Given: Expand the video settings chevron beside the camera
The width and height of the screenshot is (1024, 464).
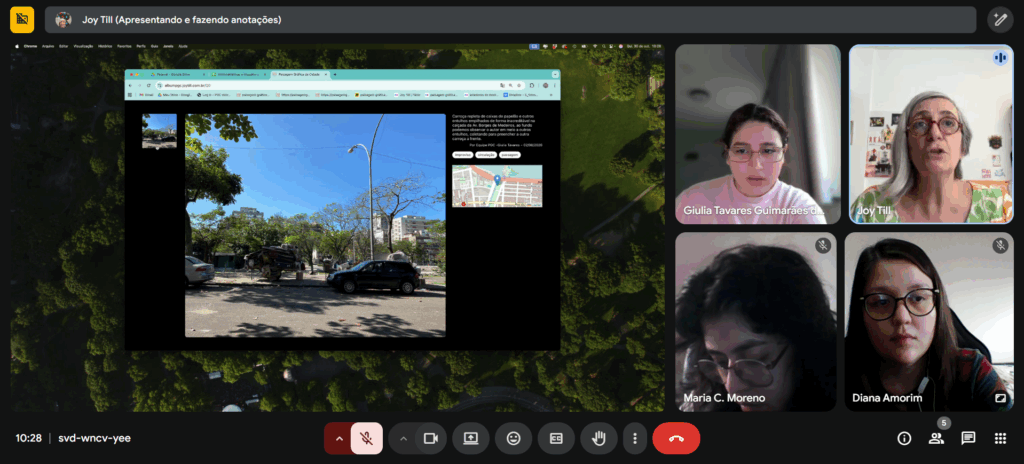Looking at the screenshot, I should click(403, 438).
